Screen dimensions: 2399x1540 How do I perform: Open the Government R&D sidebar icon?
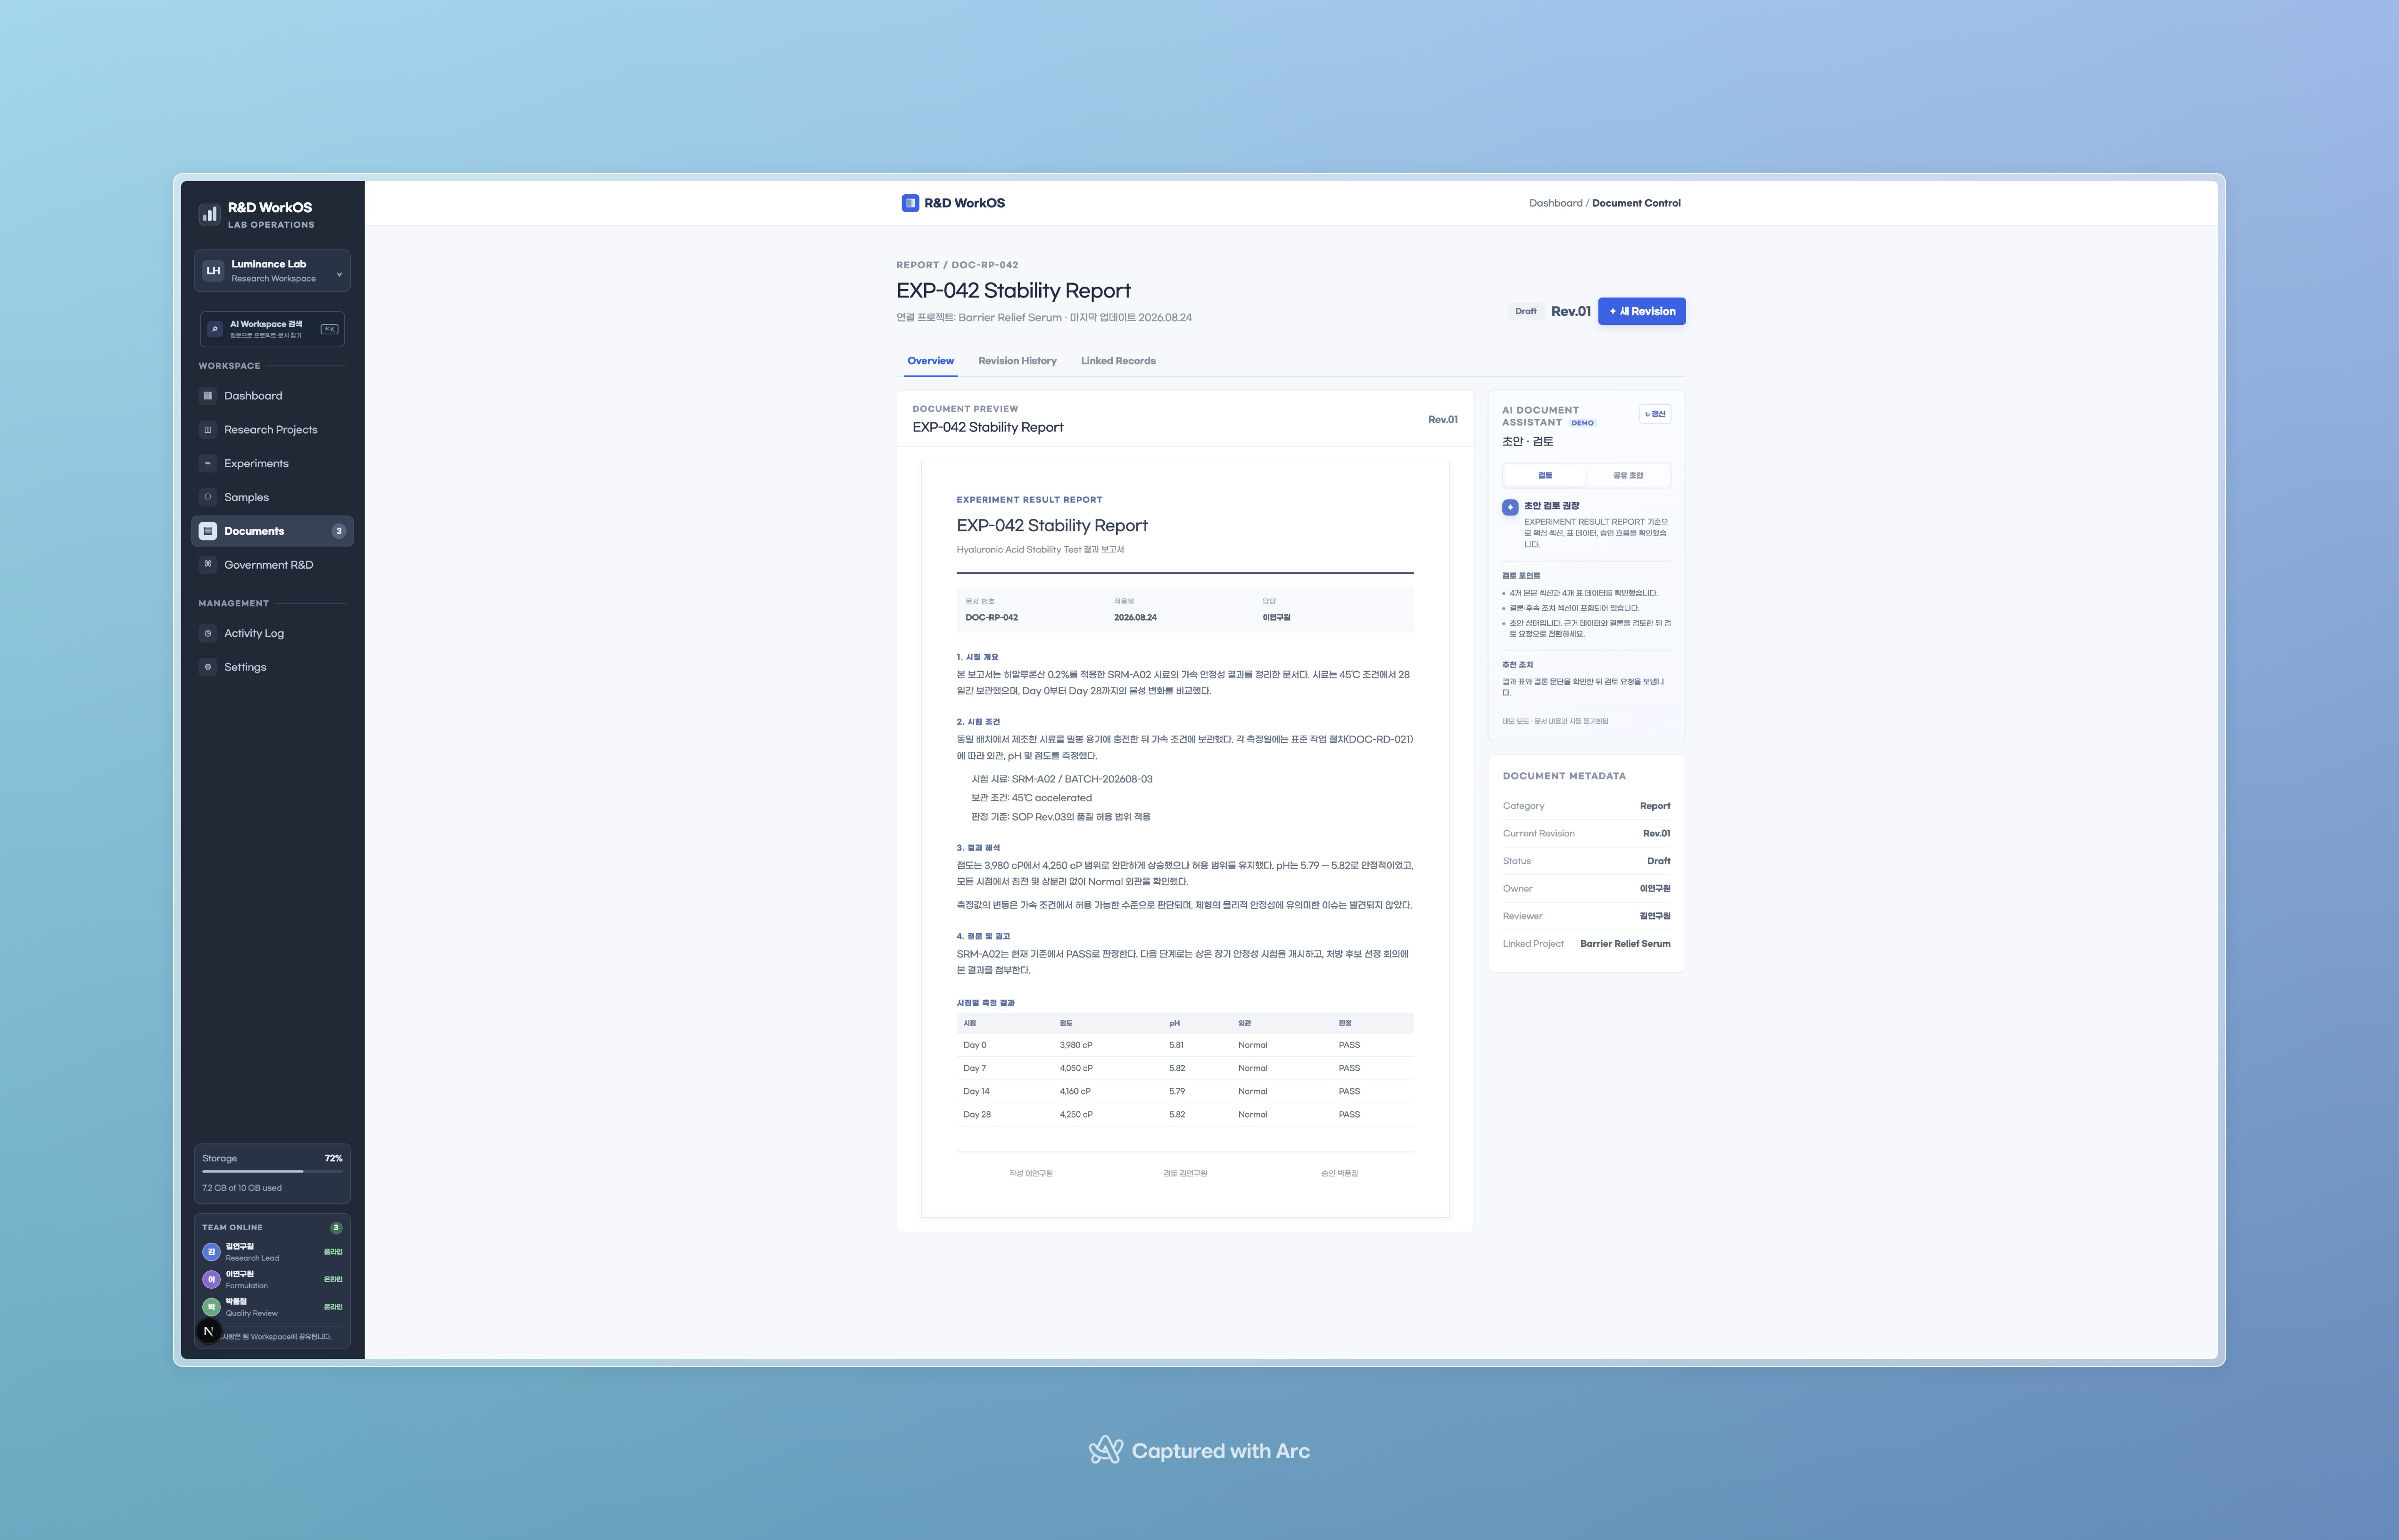tap(208, 564)
